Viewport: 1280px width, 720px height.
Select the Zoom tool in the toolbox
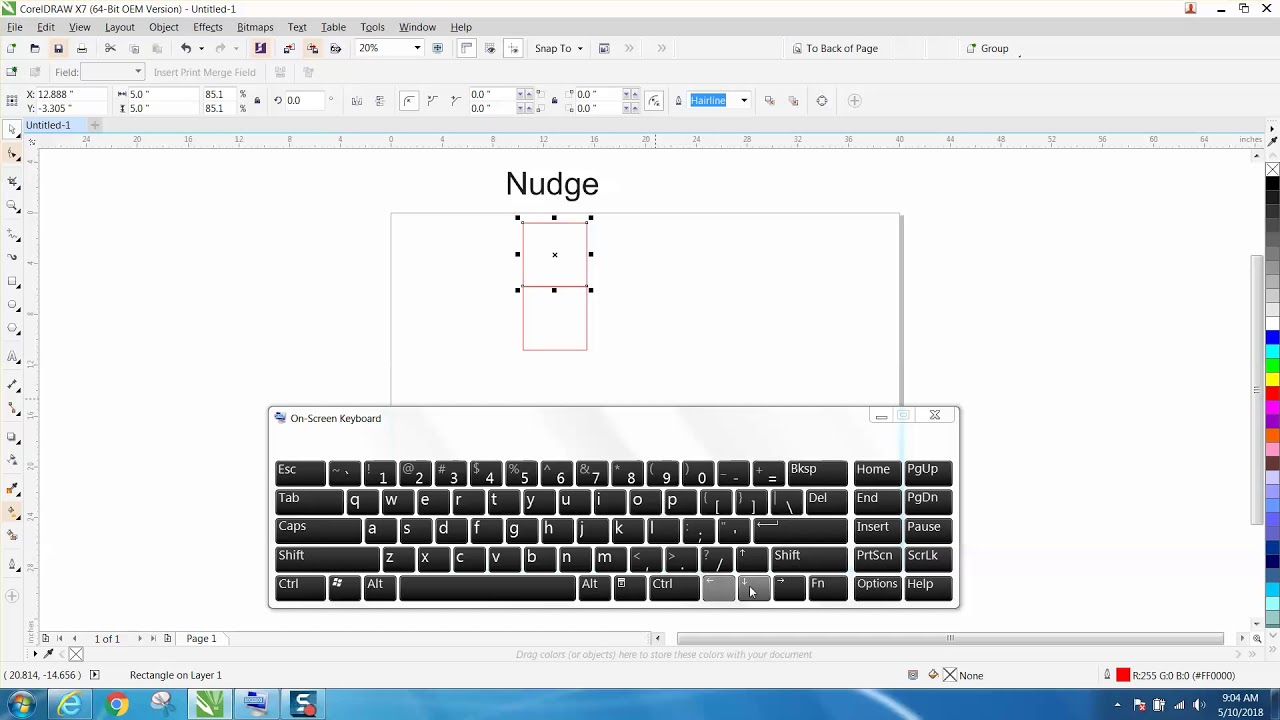click(12, 206)
